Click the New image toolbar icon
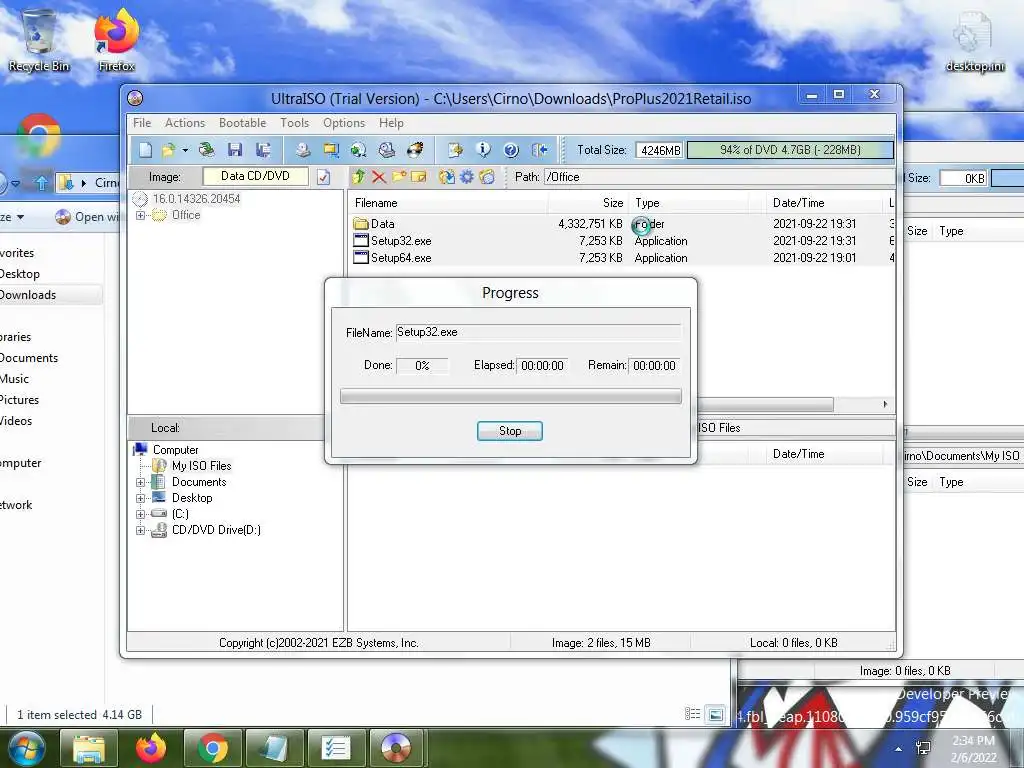1024x768 pixels. click(145, 150)
